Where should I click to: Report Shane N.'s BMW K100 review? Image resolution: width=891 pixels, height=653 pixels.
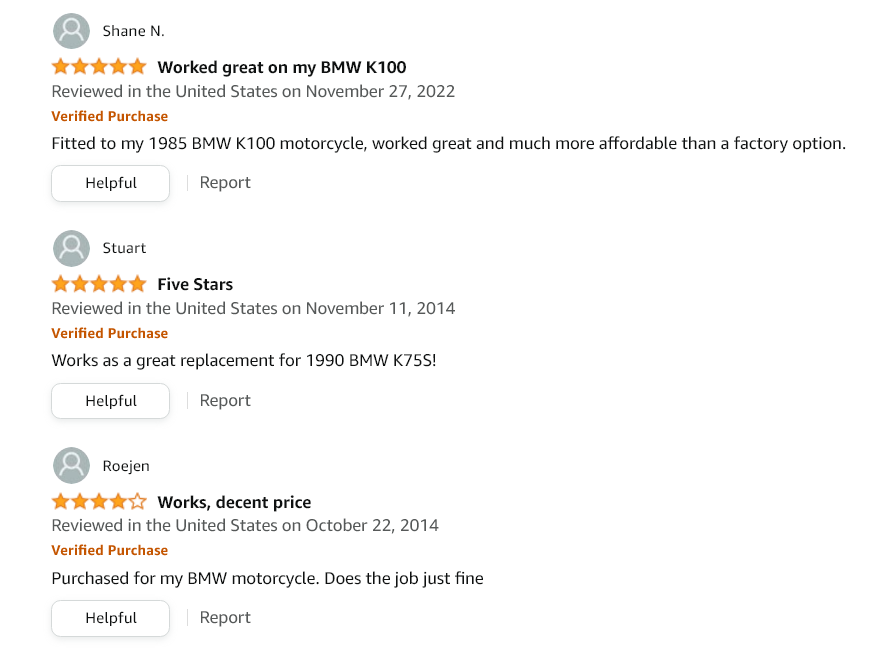coord(225,183)
